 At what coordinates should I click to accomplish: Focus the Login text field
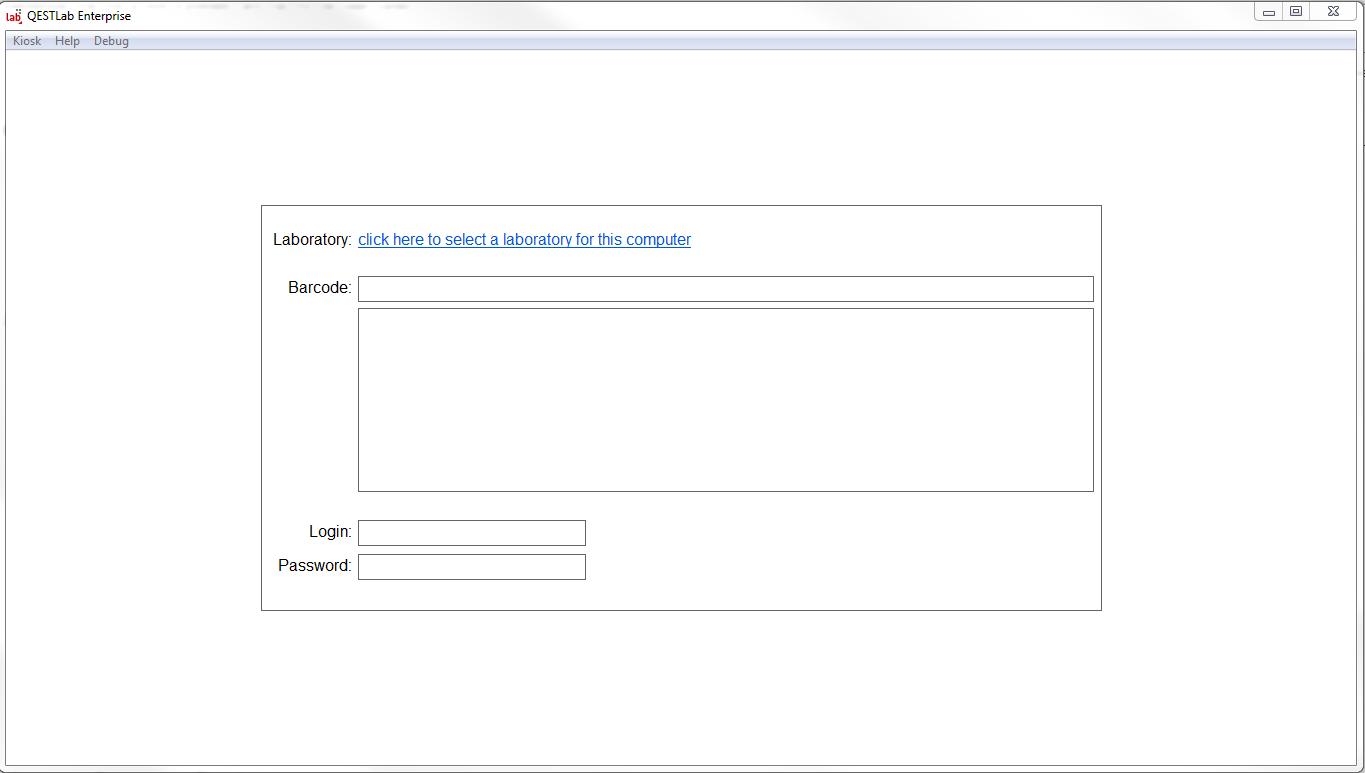471,533
